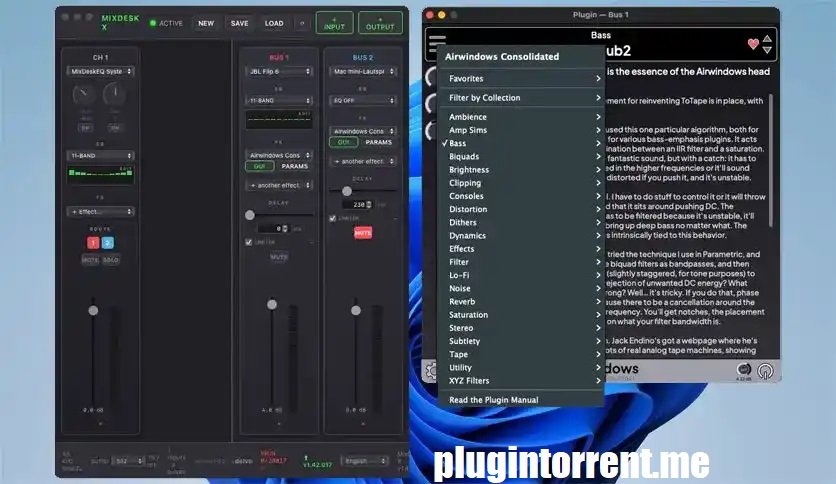Open the Consoles category submenu
The image size is (836, 484).
click(521, 196)
